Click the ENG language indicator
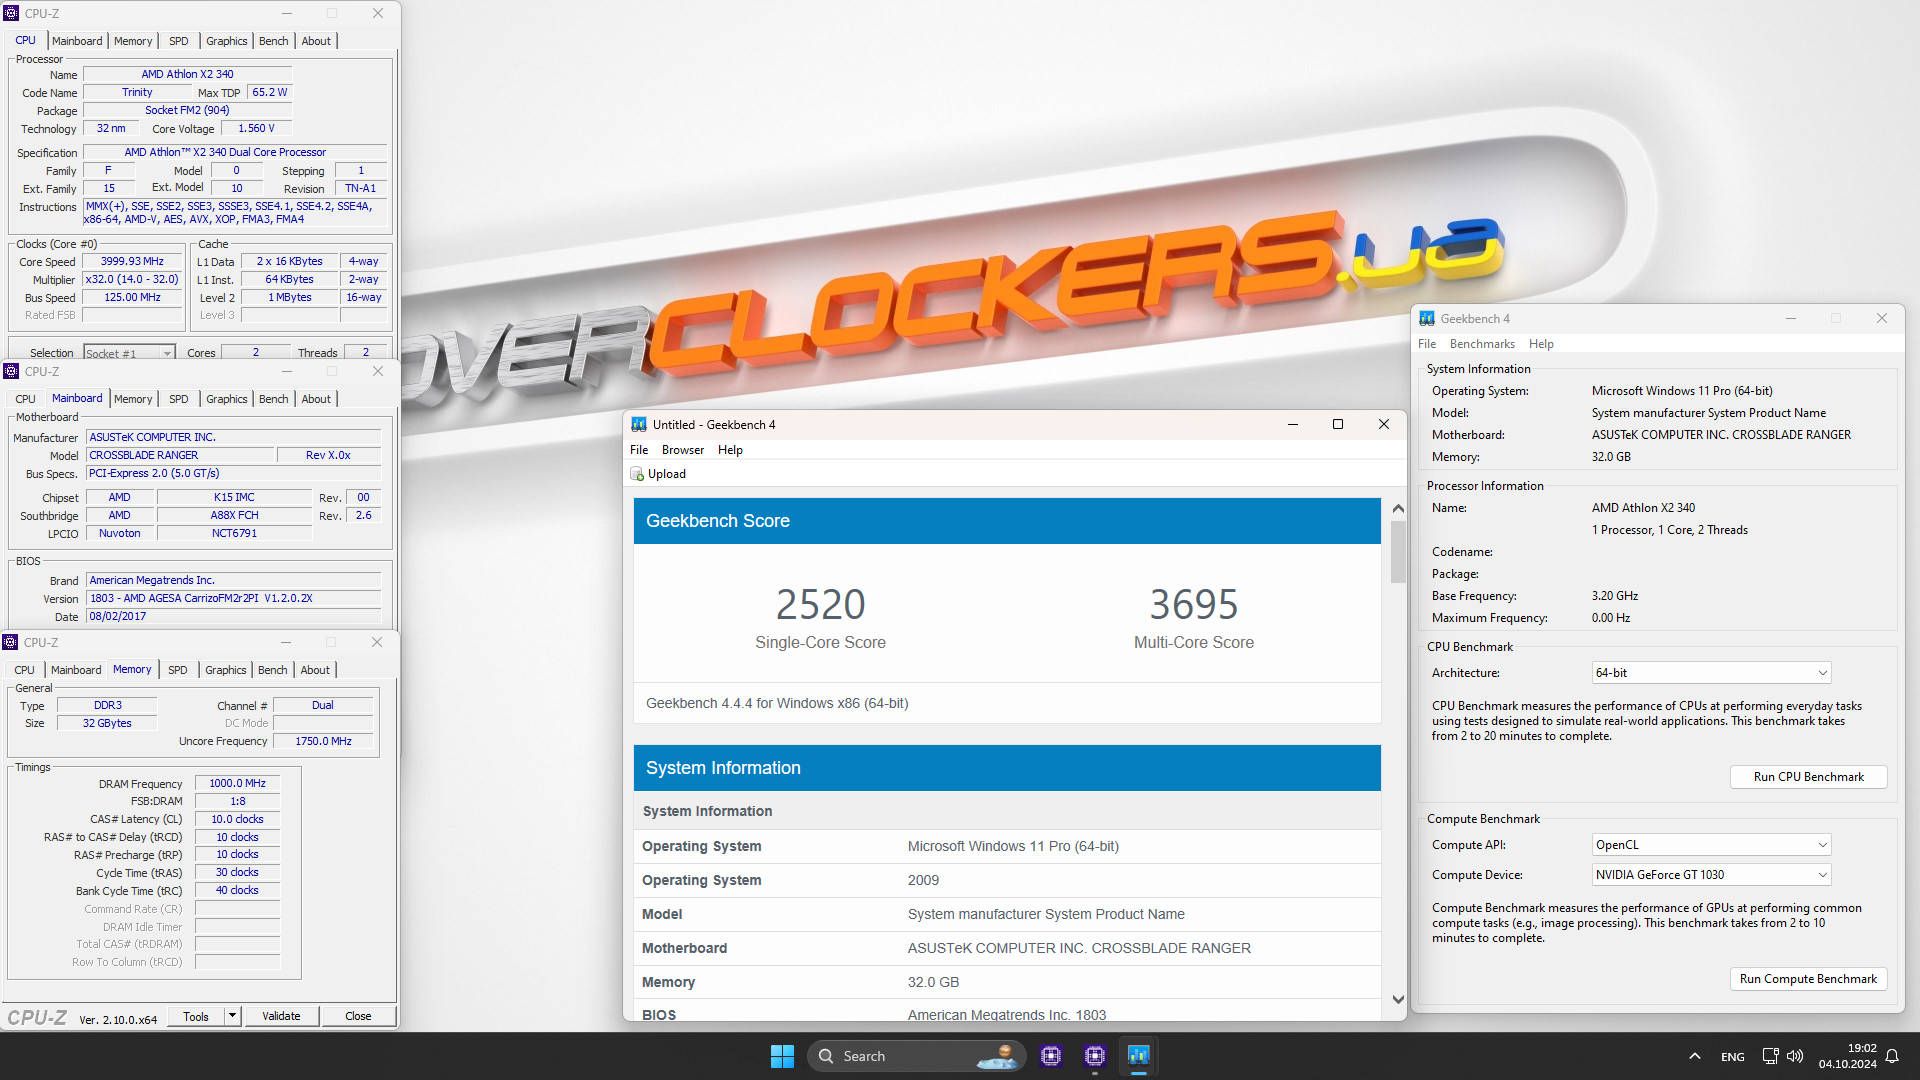This screenshot has width=1920, height=1080. click(x=1733, y=1057)
